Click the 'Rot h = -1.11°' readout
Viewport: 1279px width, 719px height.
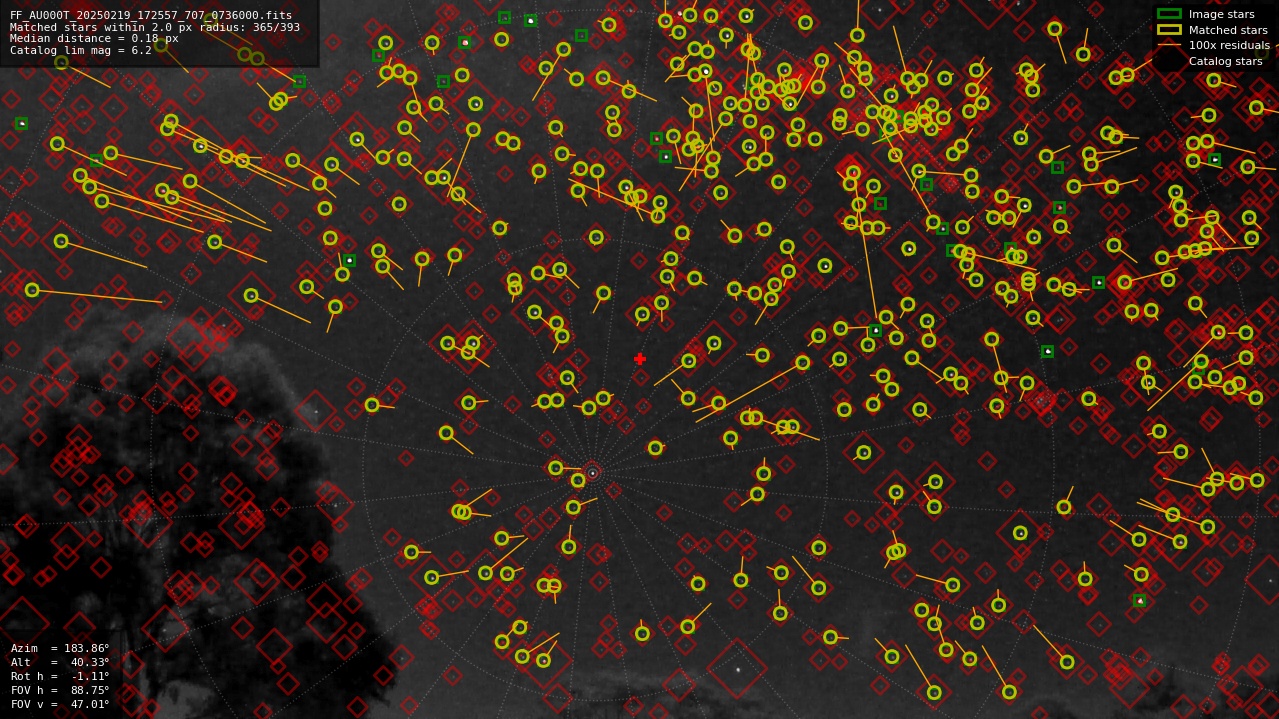coord(60,677)
